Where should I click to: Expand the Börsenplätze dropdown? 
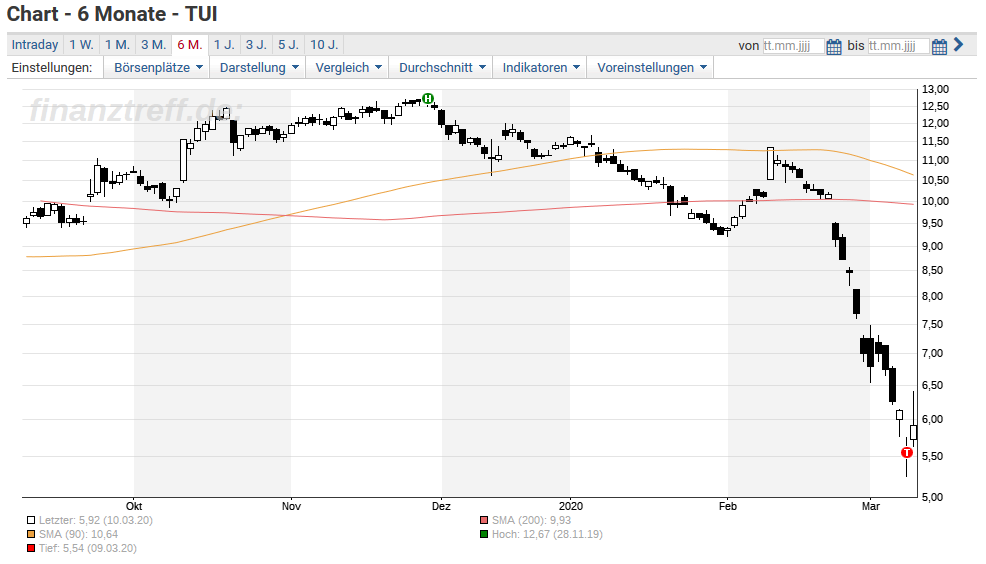point(158,67)
